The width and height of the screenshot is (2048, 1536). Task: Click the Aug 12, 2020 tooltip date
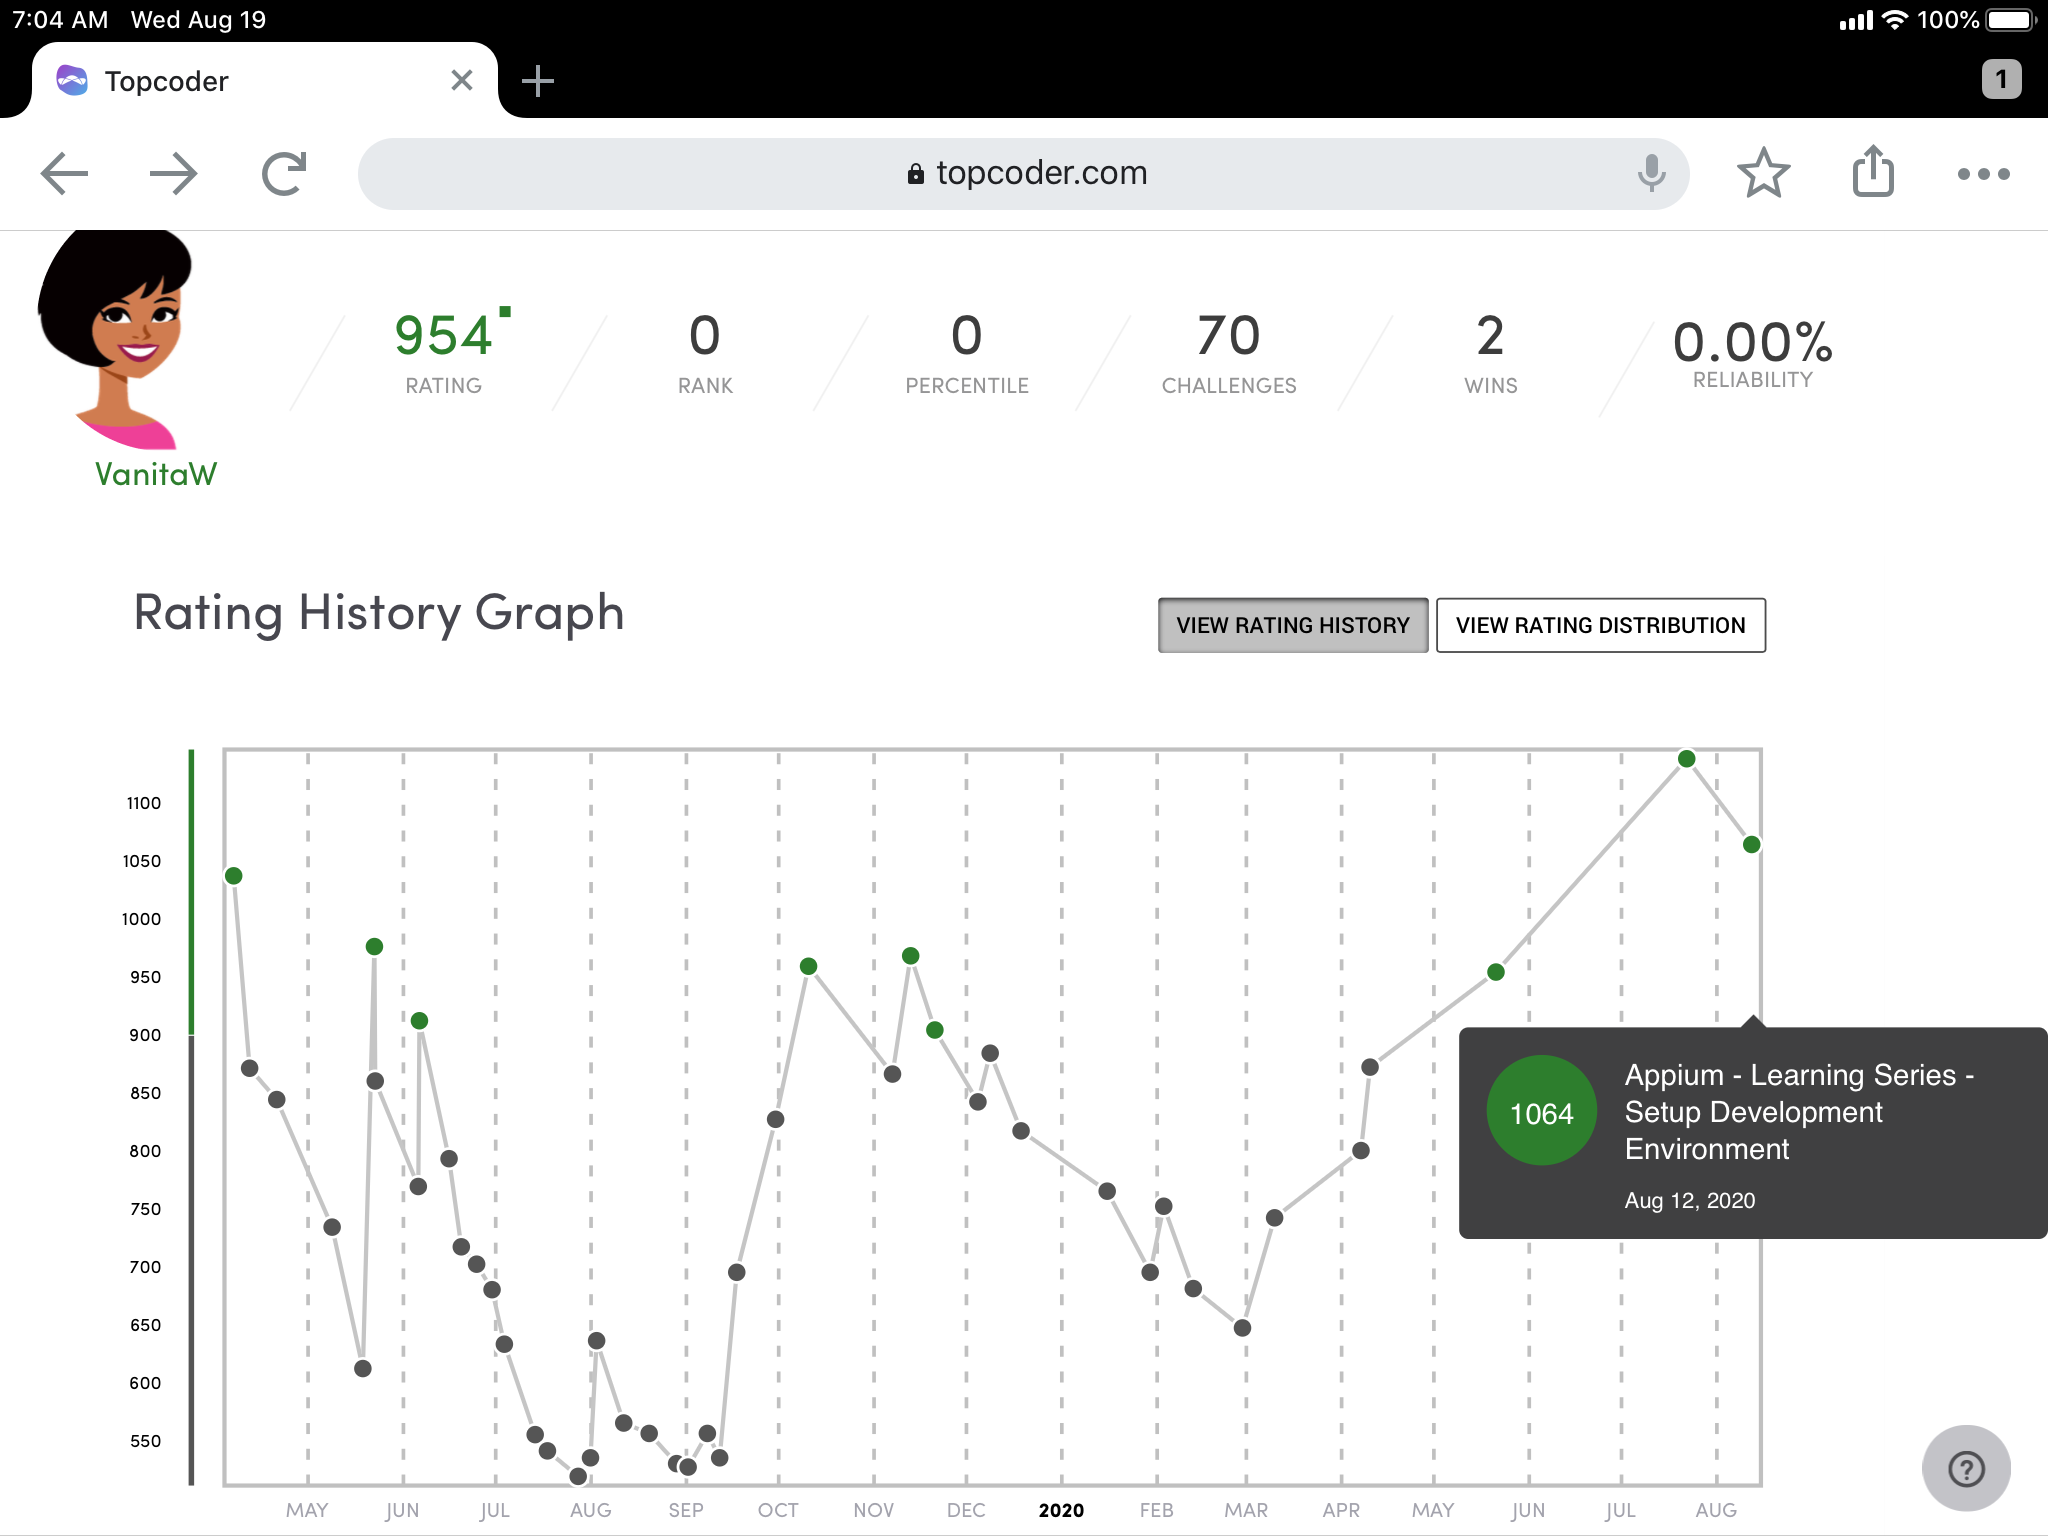[x=1690, y=1201]
